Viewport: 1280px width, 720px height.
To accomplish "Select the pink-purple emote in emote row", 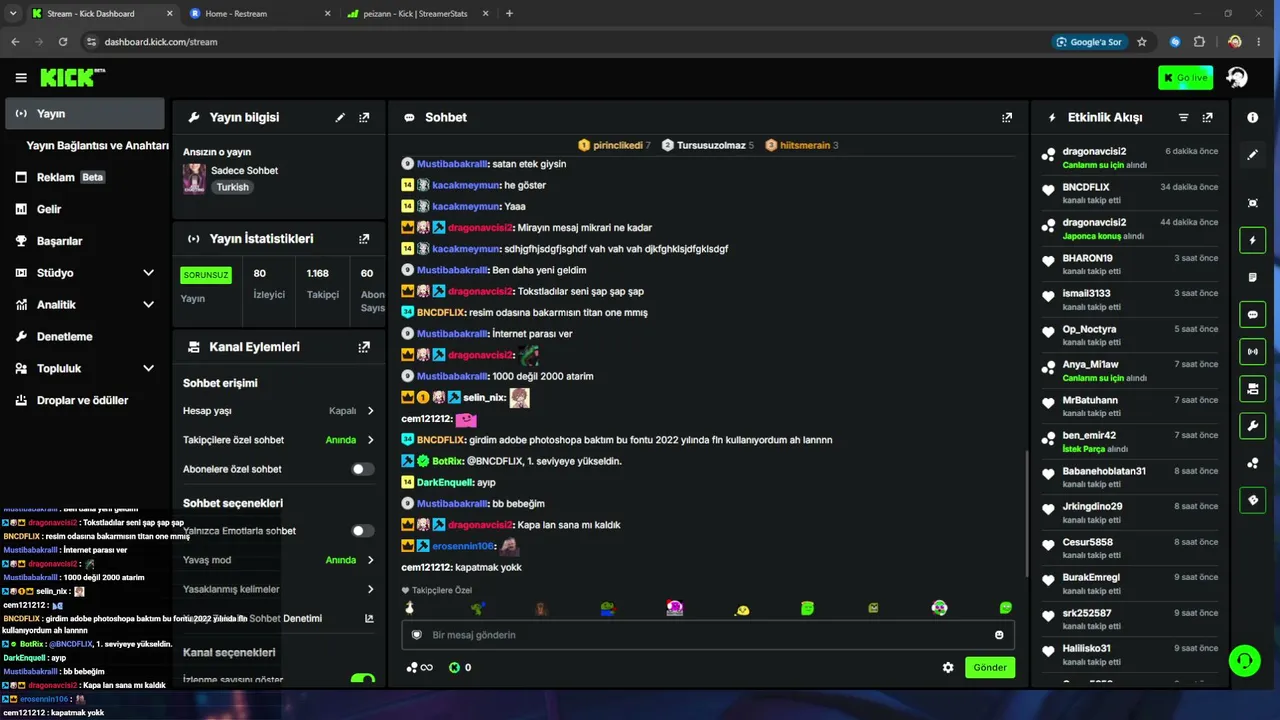I will pos(675,608).
